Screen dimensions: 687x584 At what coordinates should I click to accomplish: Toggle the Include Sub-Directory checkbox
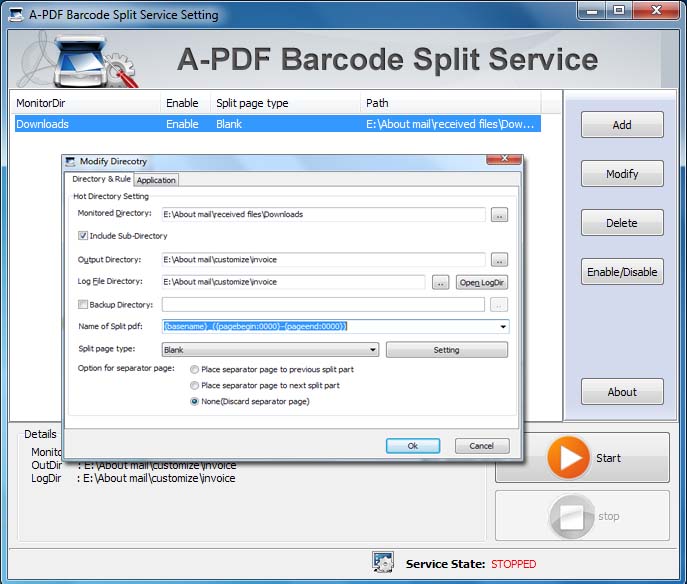pyautogui.click(x=83, y=236)
